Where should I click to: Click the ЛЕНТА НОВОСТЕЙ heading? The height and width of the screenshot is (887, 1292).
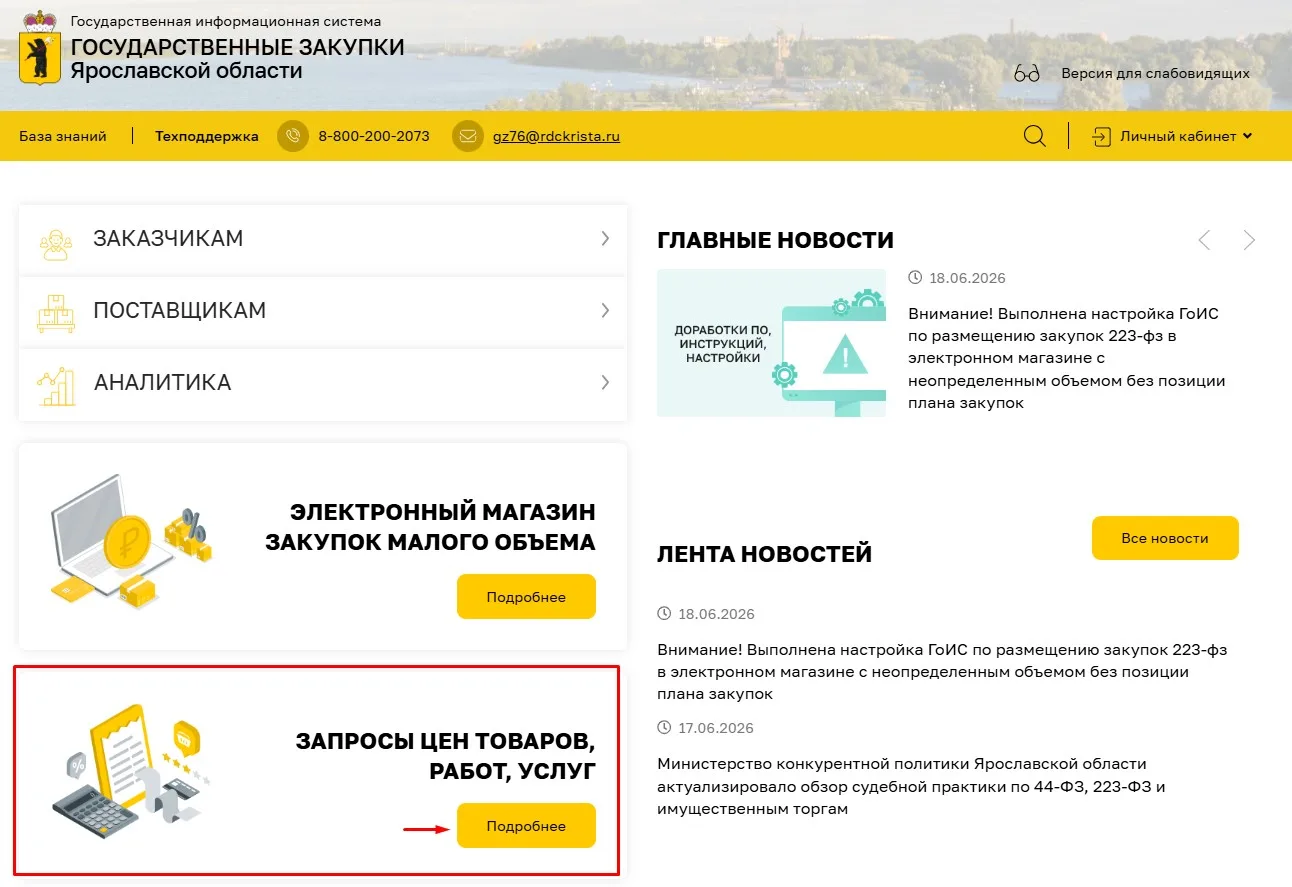click(x=764, y=554)
